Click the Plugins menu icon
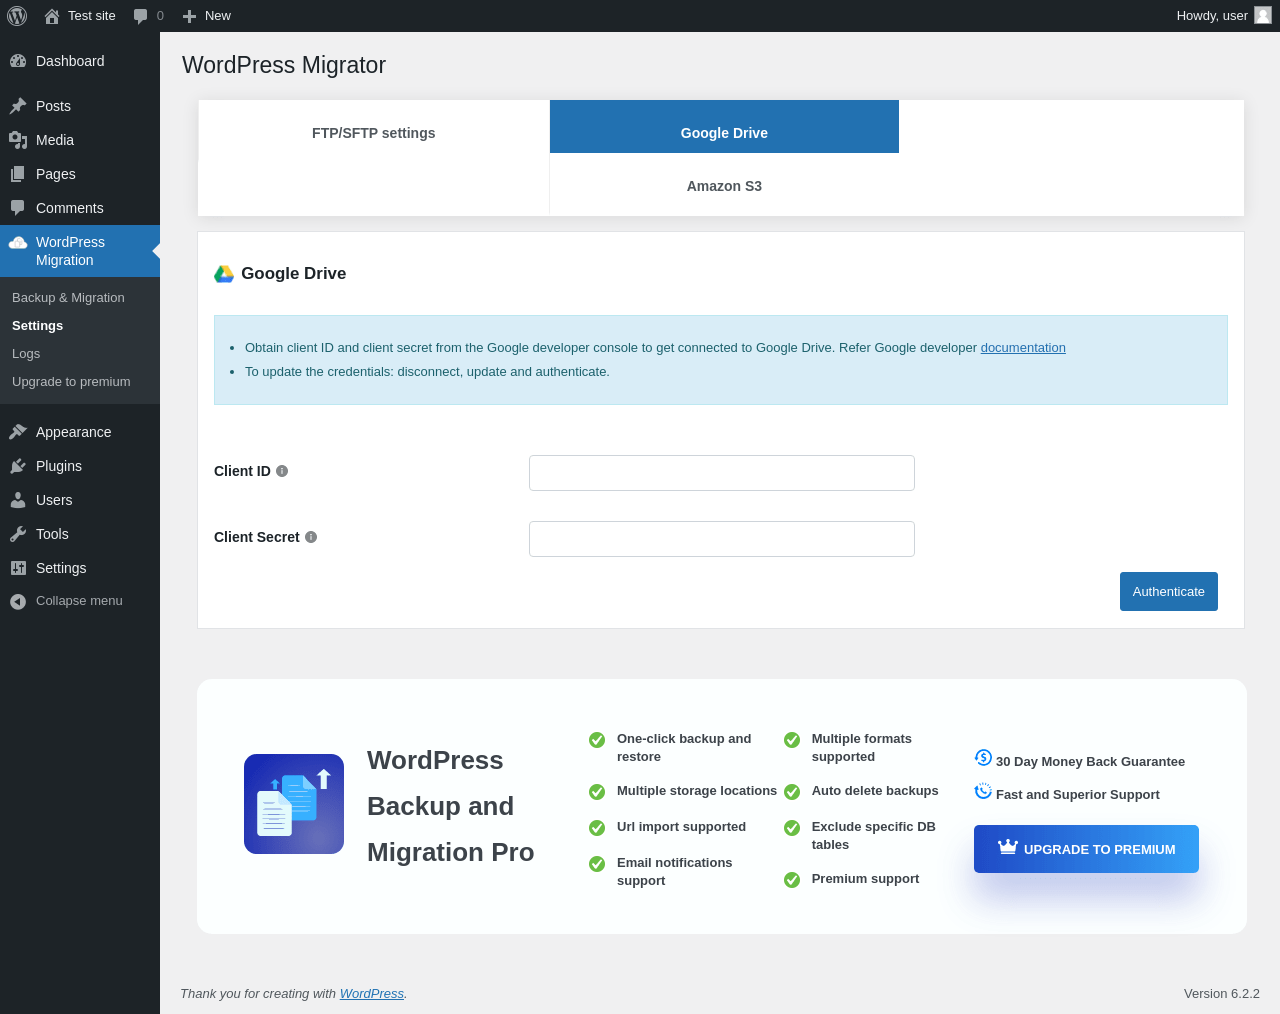This screenshot has width=1280, height=1014. pyautogui.click(x=18, y=466)
